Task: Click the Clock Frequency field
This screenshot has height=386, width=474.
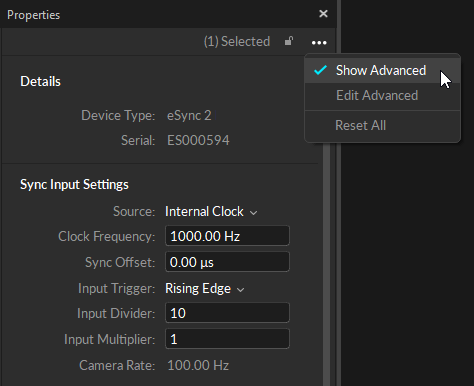Action: (227, 236)
